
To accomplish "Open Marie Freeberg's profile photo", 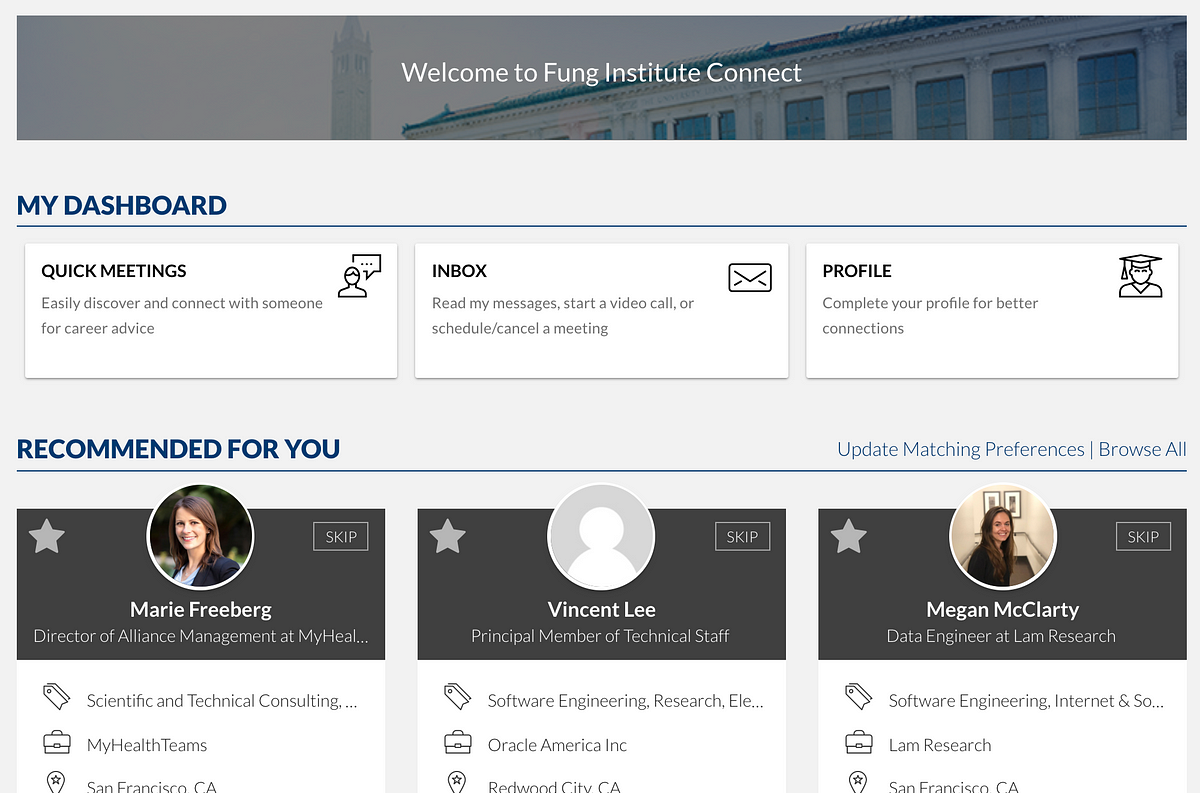I will [200, 537].
